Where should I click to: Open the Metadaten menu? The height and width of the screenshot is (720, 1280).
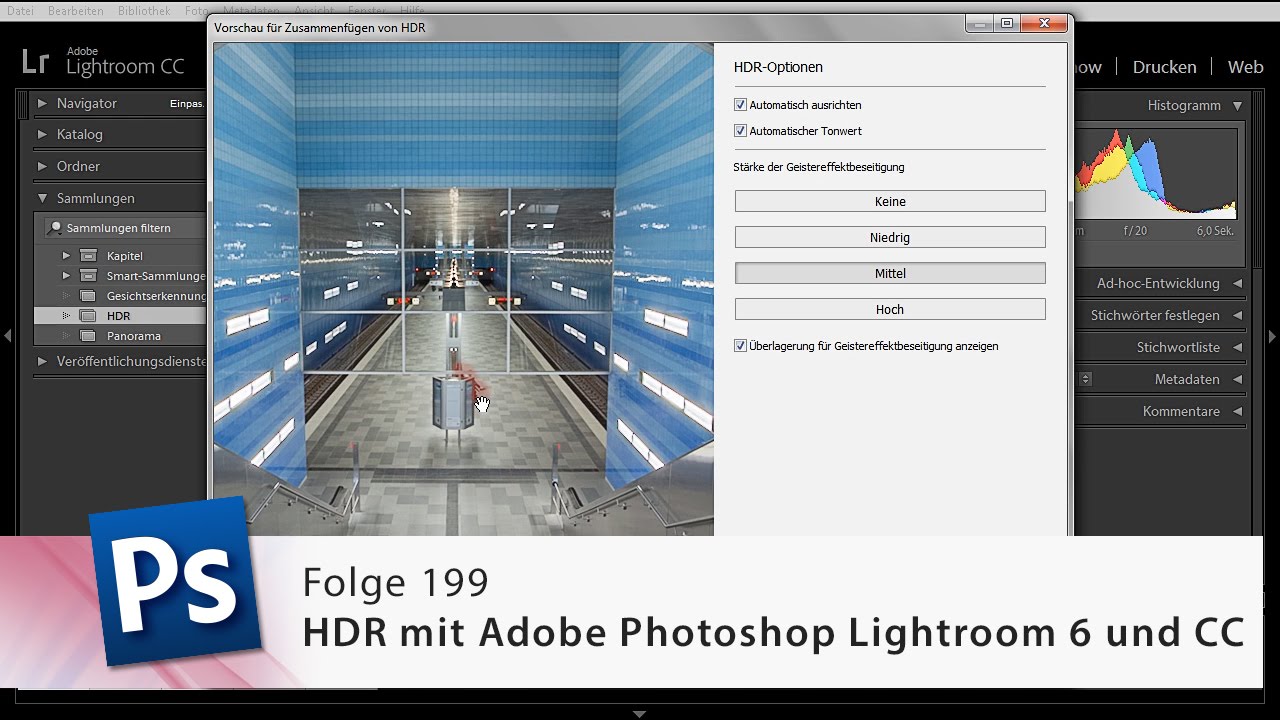tap(252, 11)
